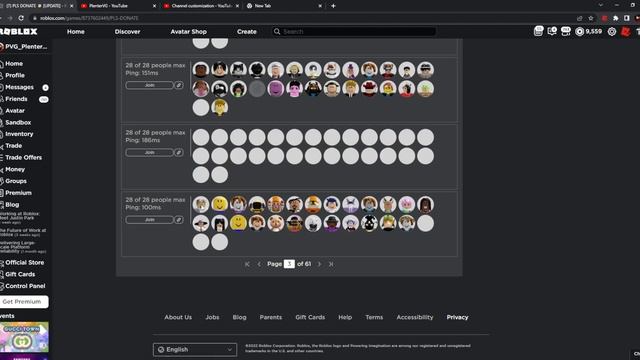640x360 pixels.
Task: Open Profile in the left sidebar
Action: coord(15,76)
